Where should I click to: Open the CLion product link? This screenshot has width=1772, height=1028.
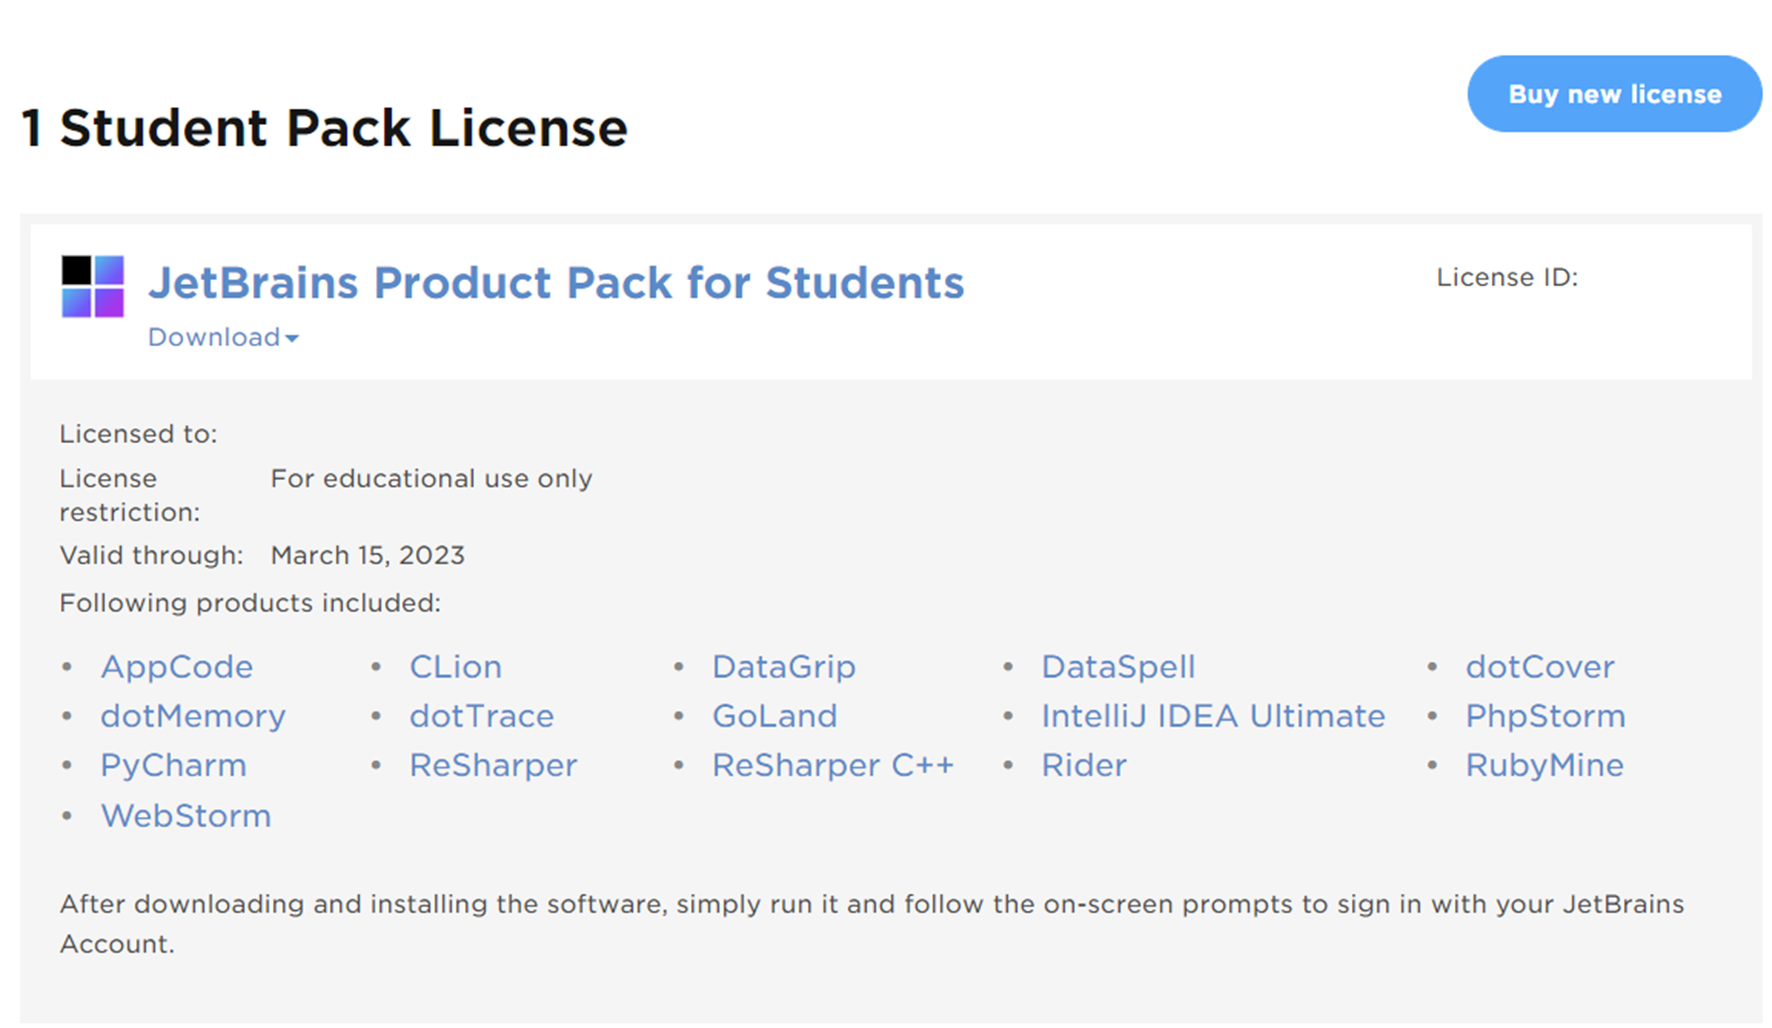click(456, 667)
